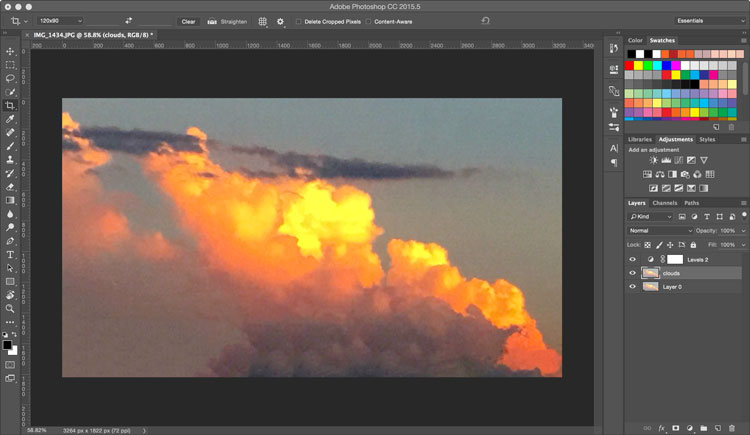Hide Layer 0 visibility
Viewport: 750px width, 435px height.
(632, 287)
